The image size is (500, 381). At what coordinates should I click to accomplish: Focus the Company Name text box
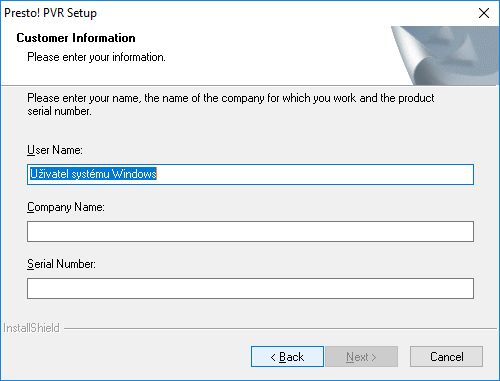250,231
